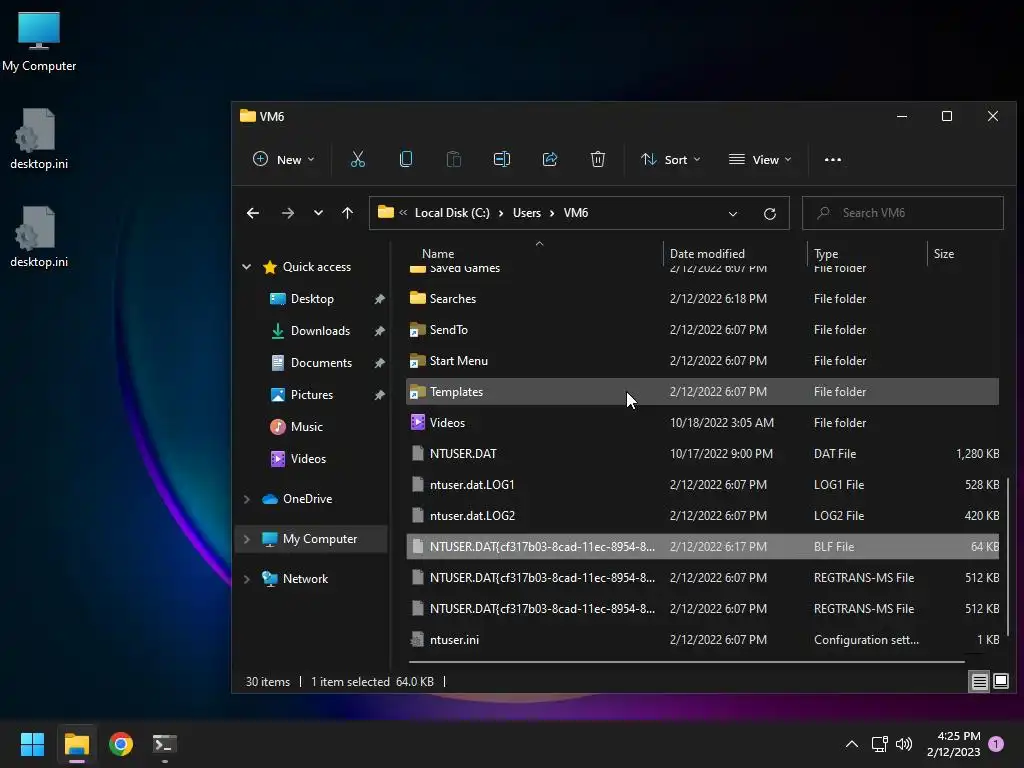The image size is (1024, 768).
Task: Open recent locations dropdown arrow
Action: point(318,213)
